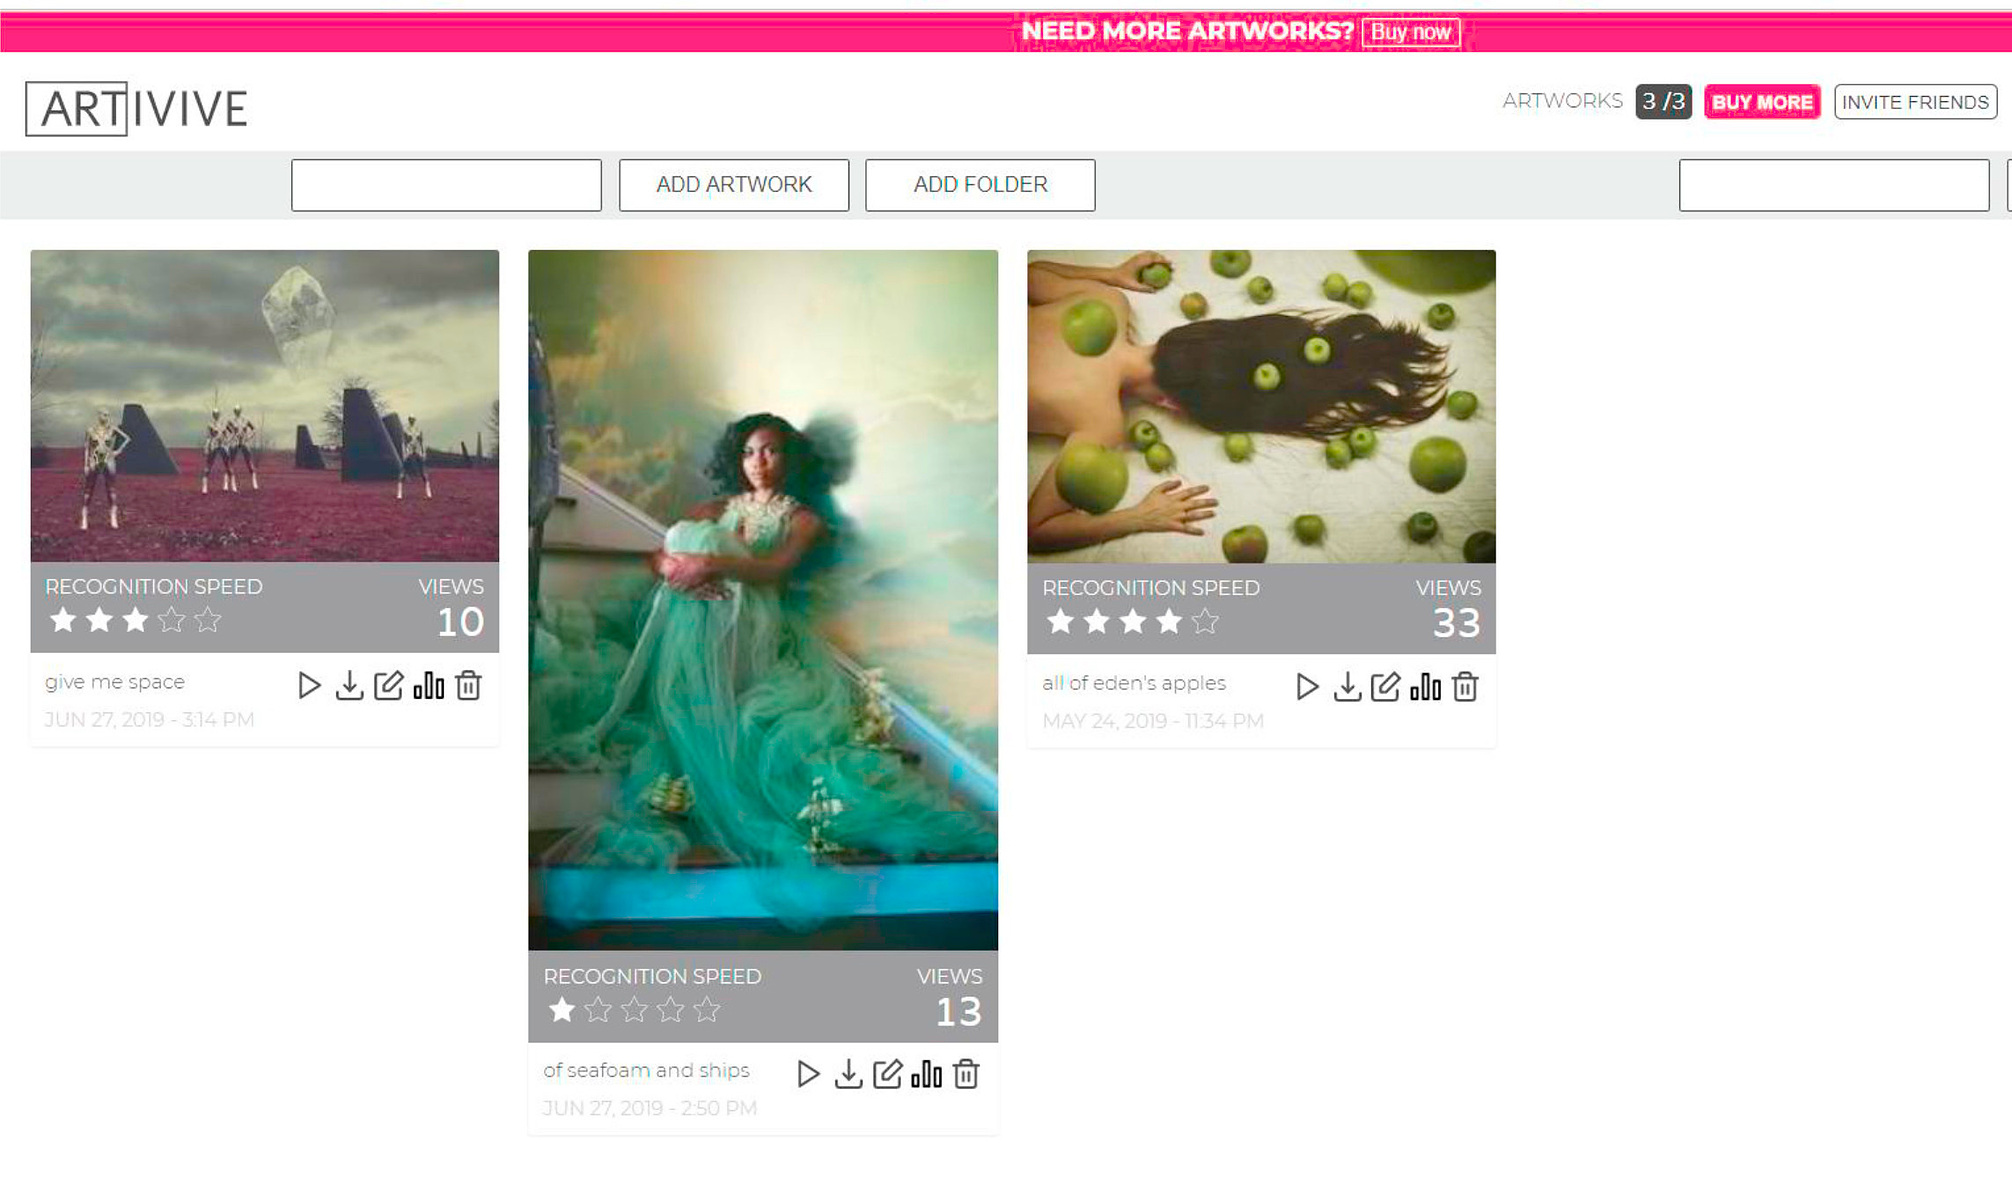2012x1199 pixels.
Task: Play the 'all of eden's apples' preview
Action: click(x=1307, y=687)
